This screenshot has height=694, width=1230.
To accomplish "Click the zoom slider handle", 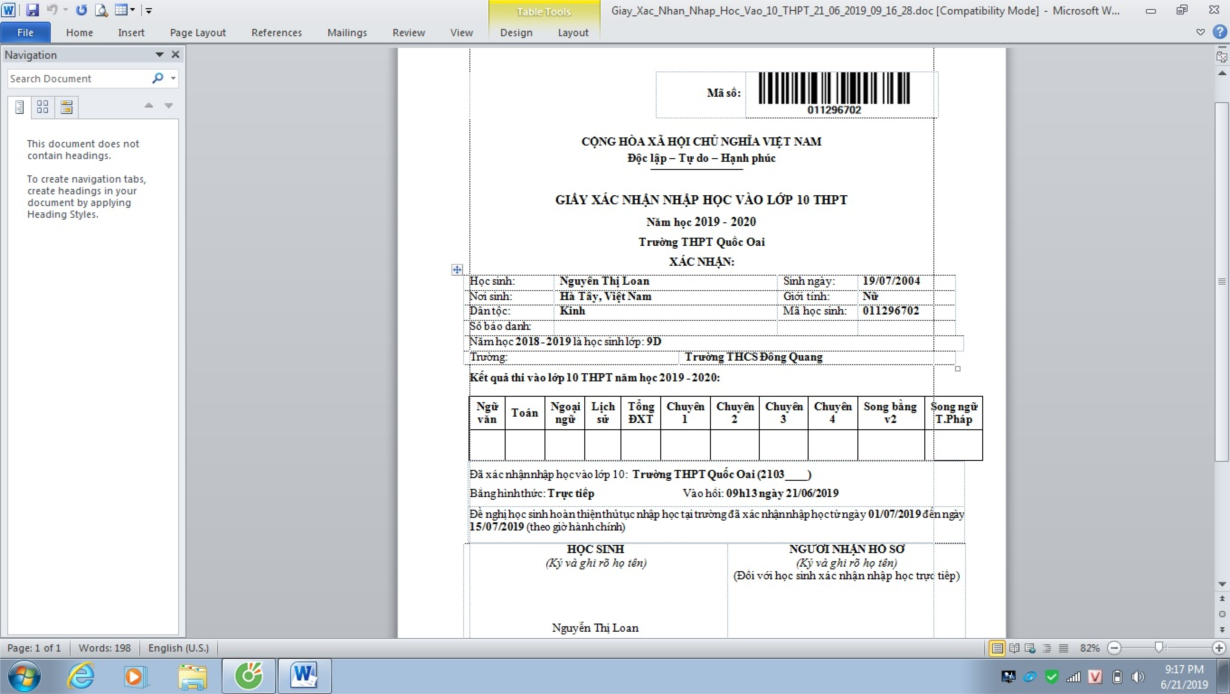I will 1159,648.
